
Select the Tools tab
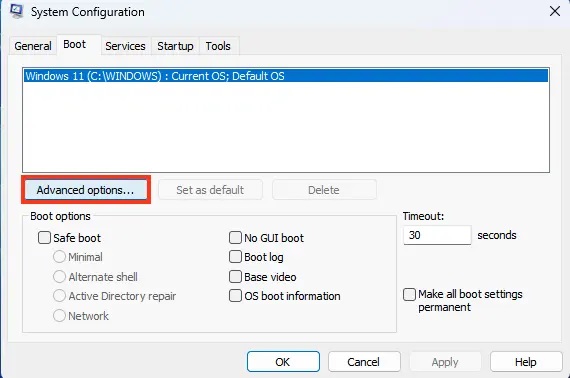[x=218, y=46]
